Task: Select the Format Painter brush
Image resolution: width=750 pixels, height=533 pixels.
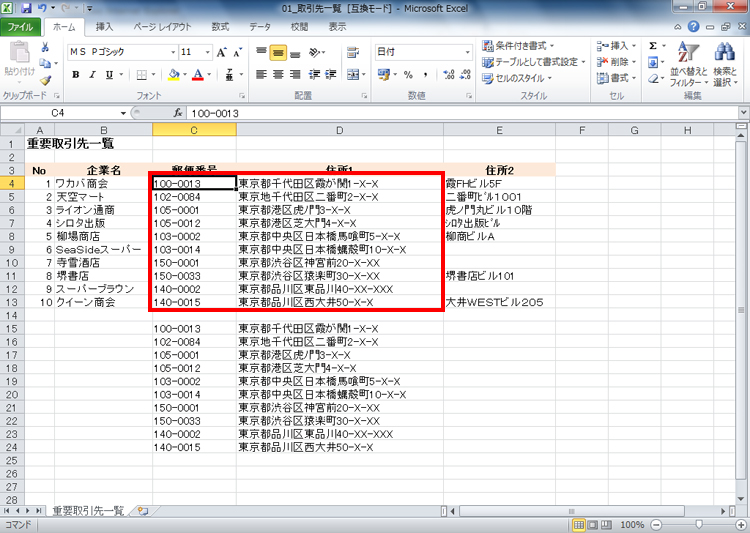Action: [x=45, y=80]
